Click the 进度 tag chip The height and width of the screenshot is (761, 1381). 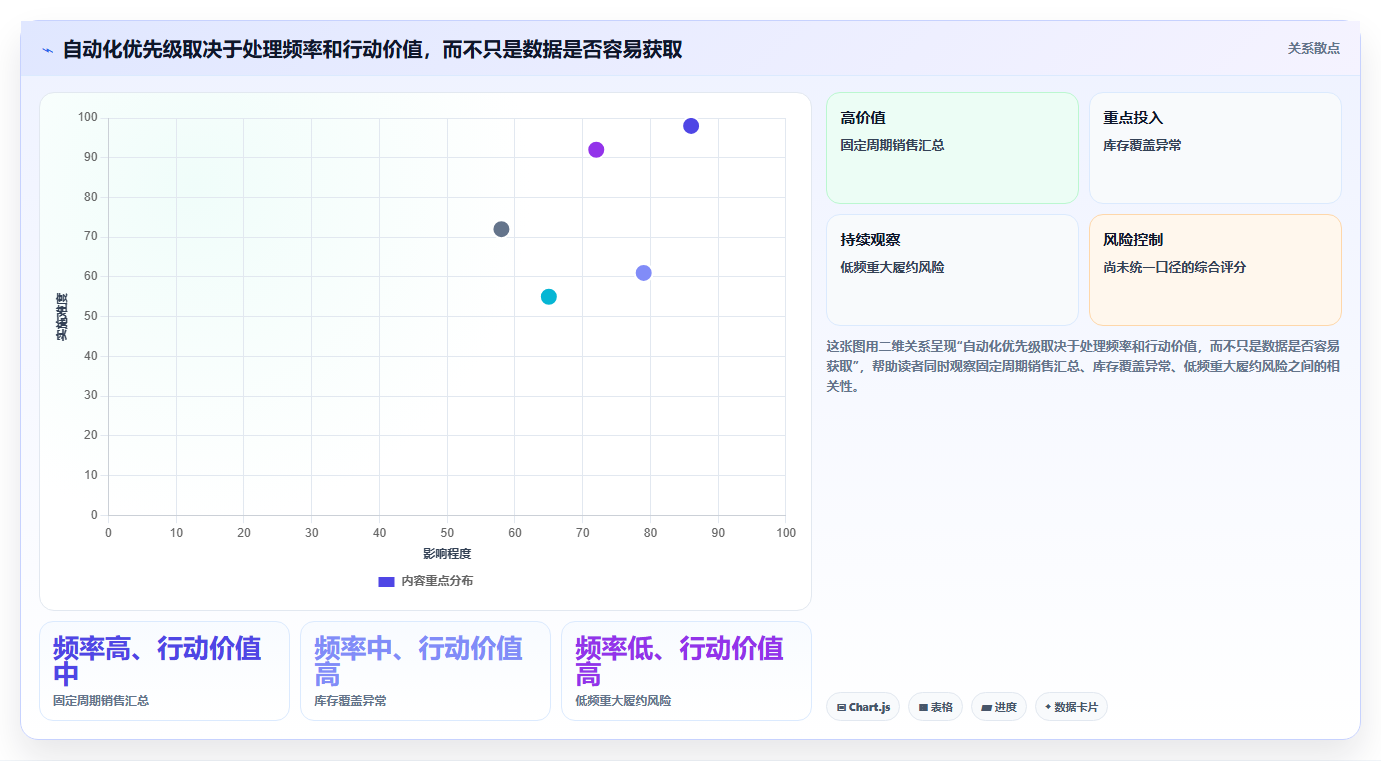[x=999, y=707]
